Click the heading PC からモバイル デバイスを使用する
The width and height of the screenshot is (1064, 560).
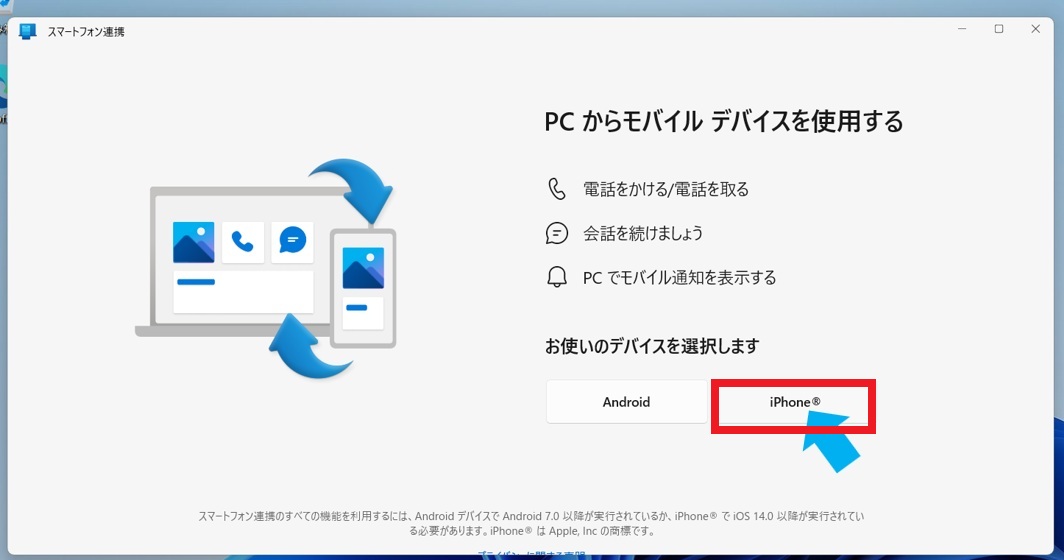pyautogui.click(x=723, y=122)
